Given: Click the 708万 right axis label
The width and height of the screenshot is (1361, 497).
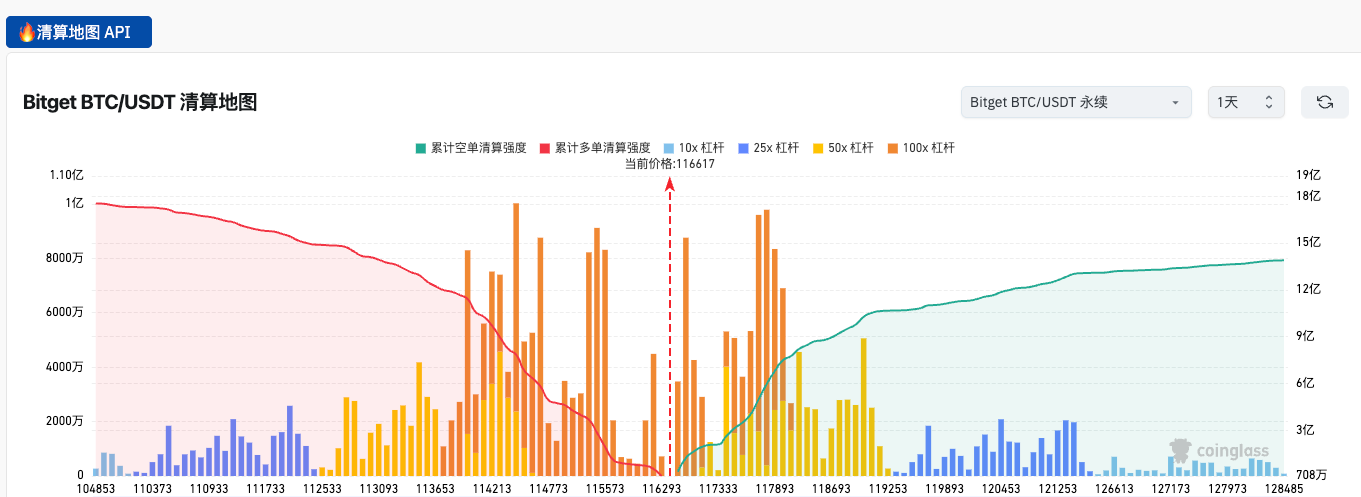Looking at the screenshot, I should (x=1311, y=474).
